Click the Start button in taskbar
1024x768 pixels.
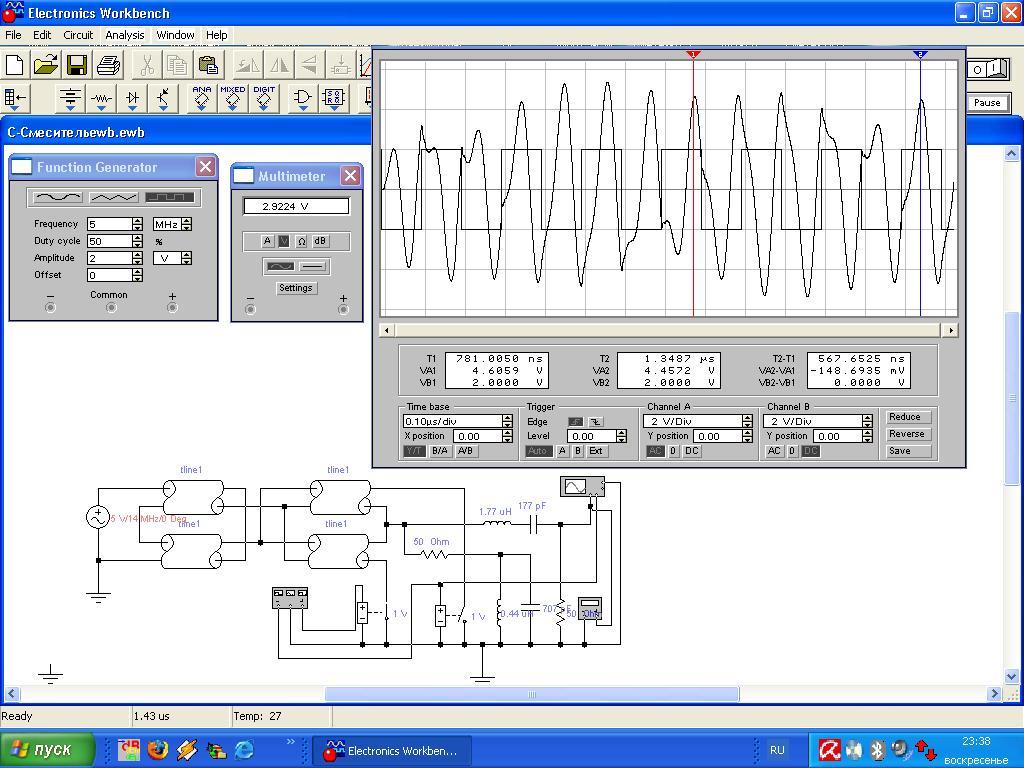48,750
